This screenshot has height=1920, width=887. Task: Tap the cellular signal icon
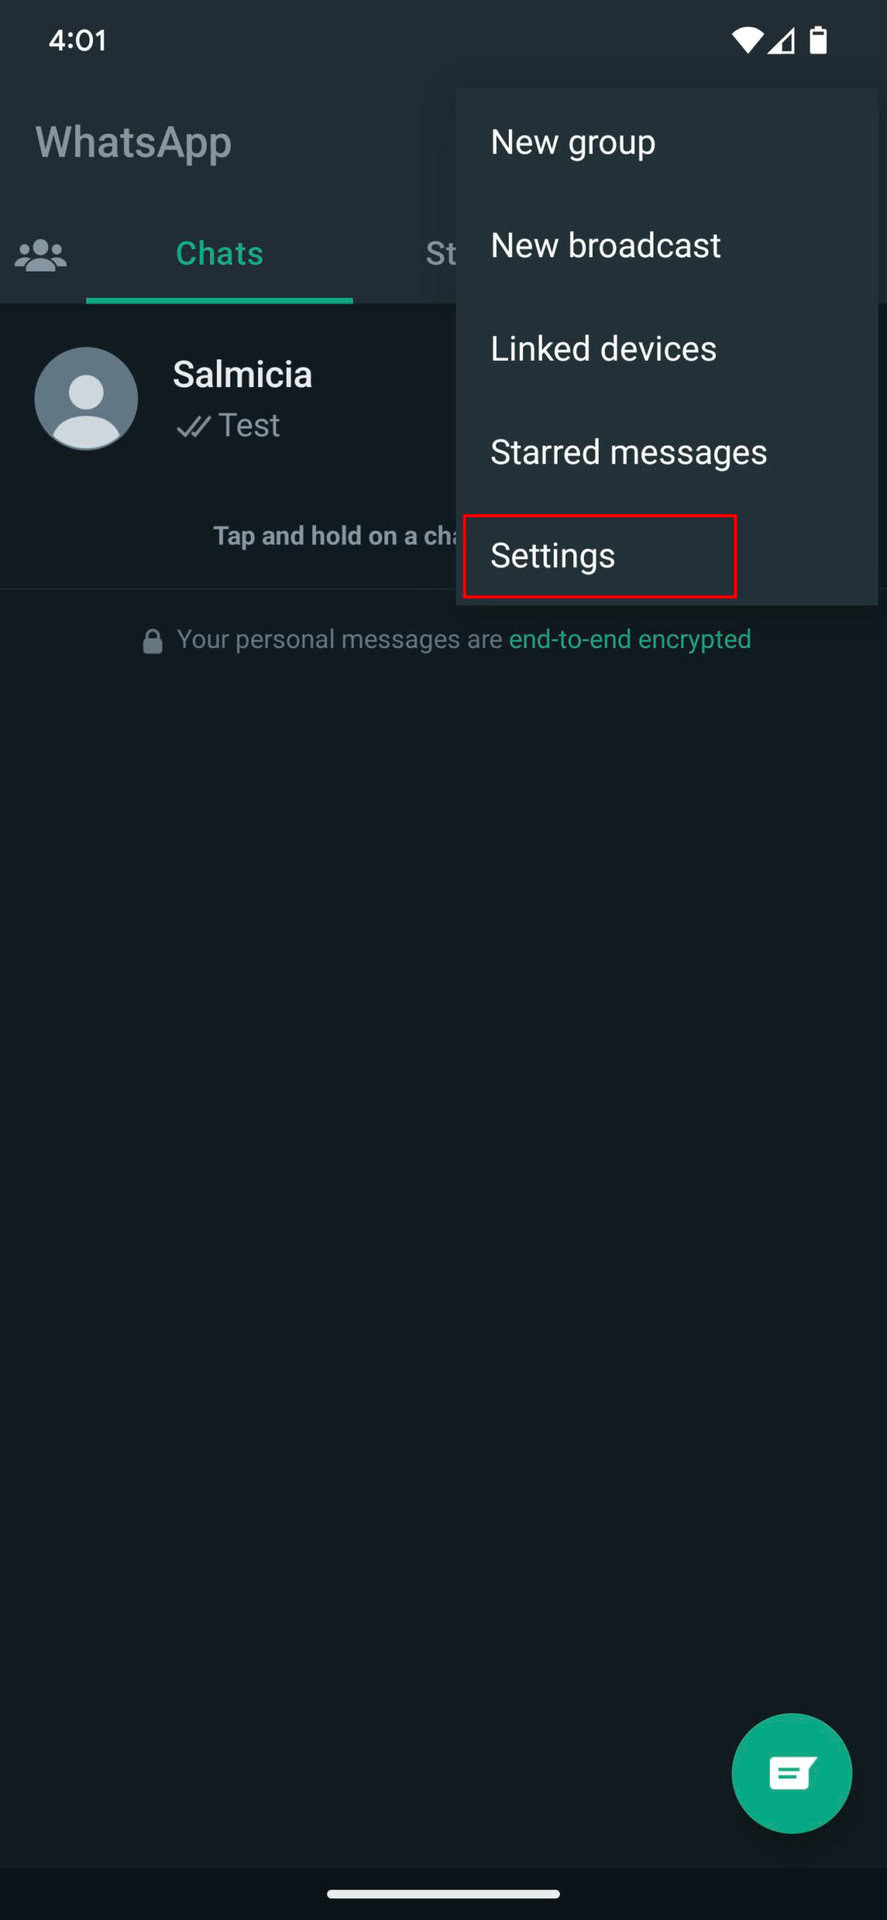click(x=782, y=40)
